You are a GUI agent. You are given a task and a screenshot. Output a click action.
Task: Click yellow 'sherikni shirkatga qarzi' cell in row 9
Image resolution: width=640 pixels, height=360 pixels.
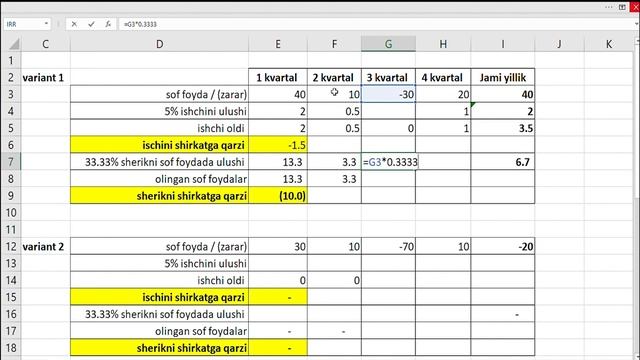[x=159, y=196]
